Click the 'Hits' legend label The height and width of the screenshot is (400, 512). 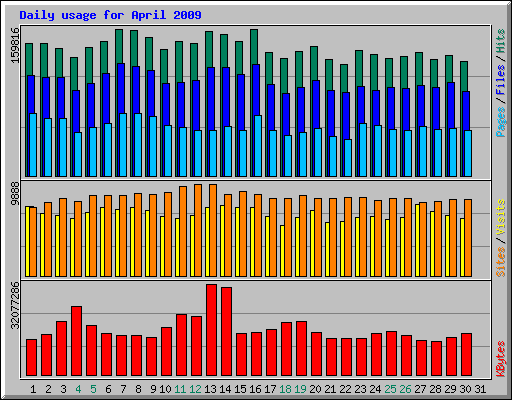click(500, 41)
